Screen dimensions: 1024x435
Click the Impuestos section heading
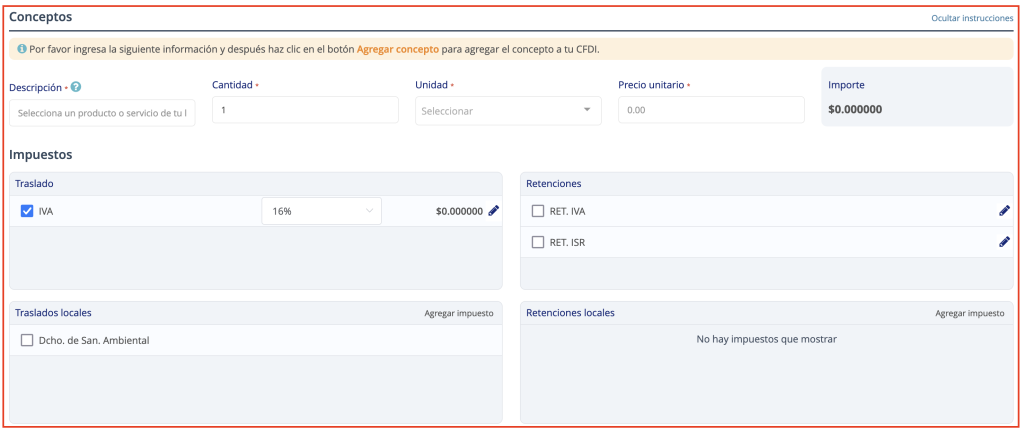(x=40, y=155)
